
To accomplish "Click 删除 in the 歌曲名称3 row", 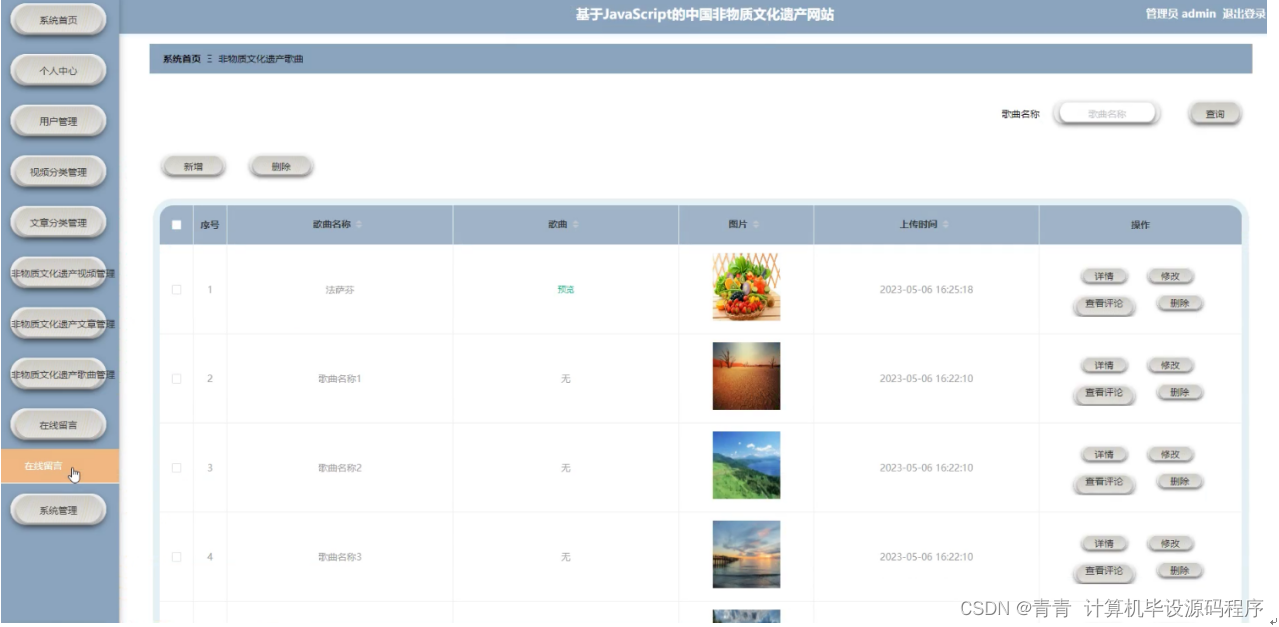I will (1179, 571).
